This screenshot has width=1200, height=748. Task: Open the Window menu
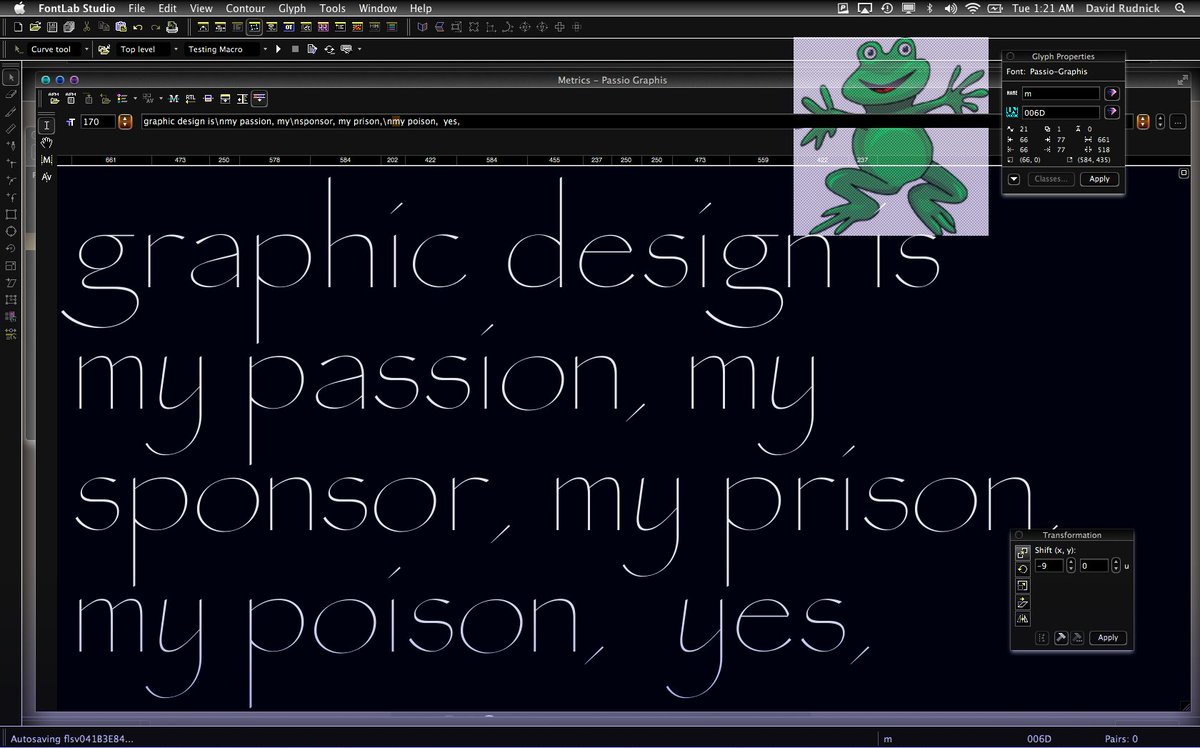click(377, 8)
